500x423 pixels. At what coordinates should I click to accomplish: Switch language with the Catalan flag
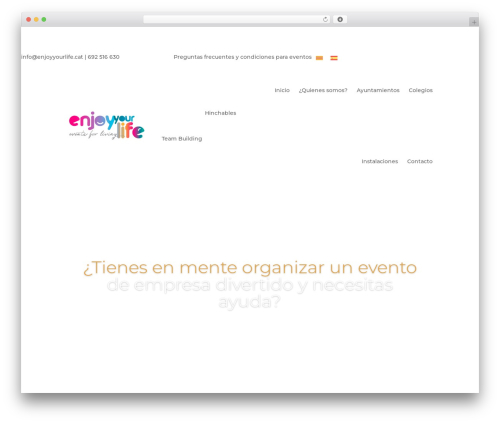click(x=319, y=58)
